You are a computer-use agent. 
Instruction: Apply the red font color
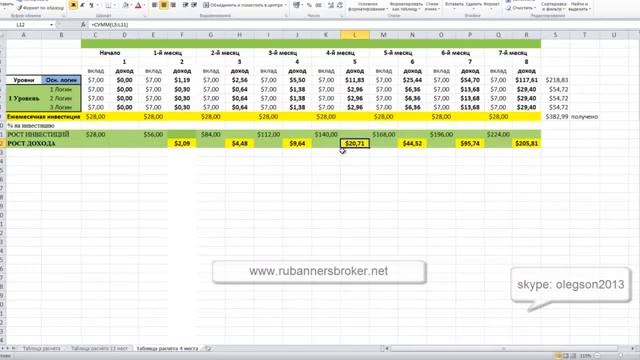(138, 5)
